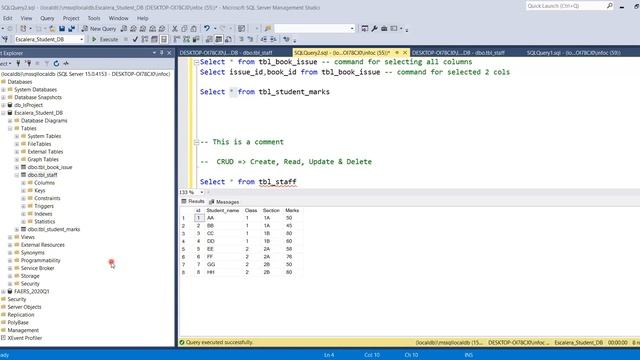Click the Query Options icon
Image resolution: width=640 pixels, height=360 pixels.
coord(154,39)
